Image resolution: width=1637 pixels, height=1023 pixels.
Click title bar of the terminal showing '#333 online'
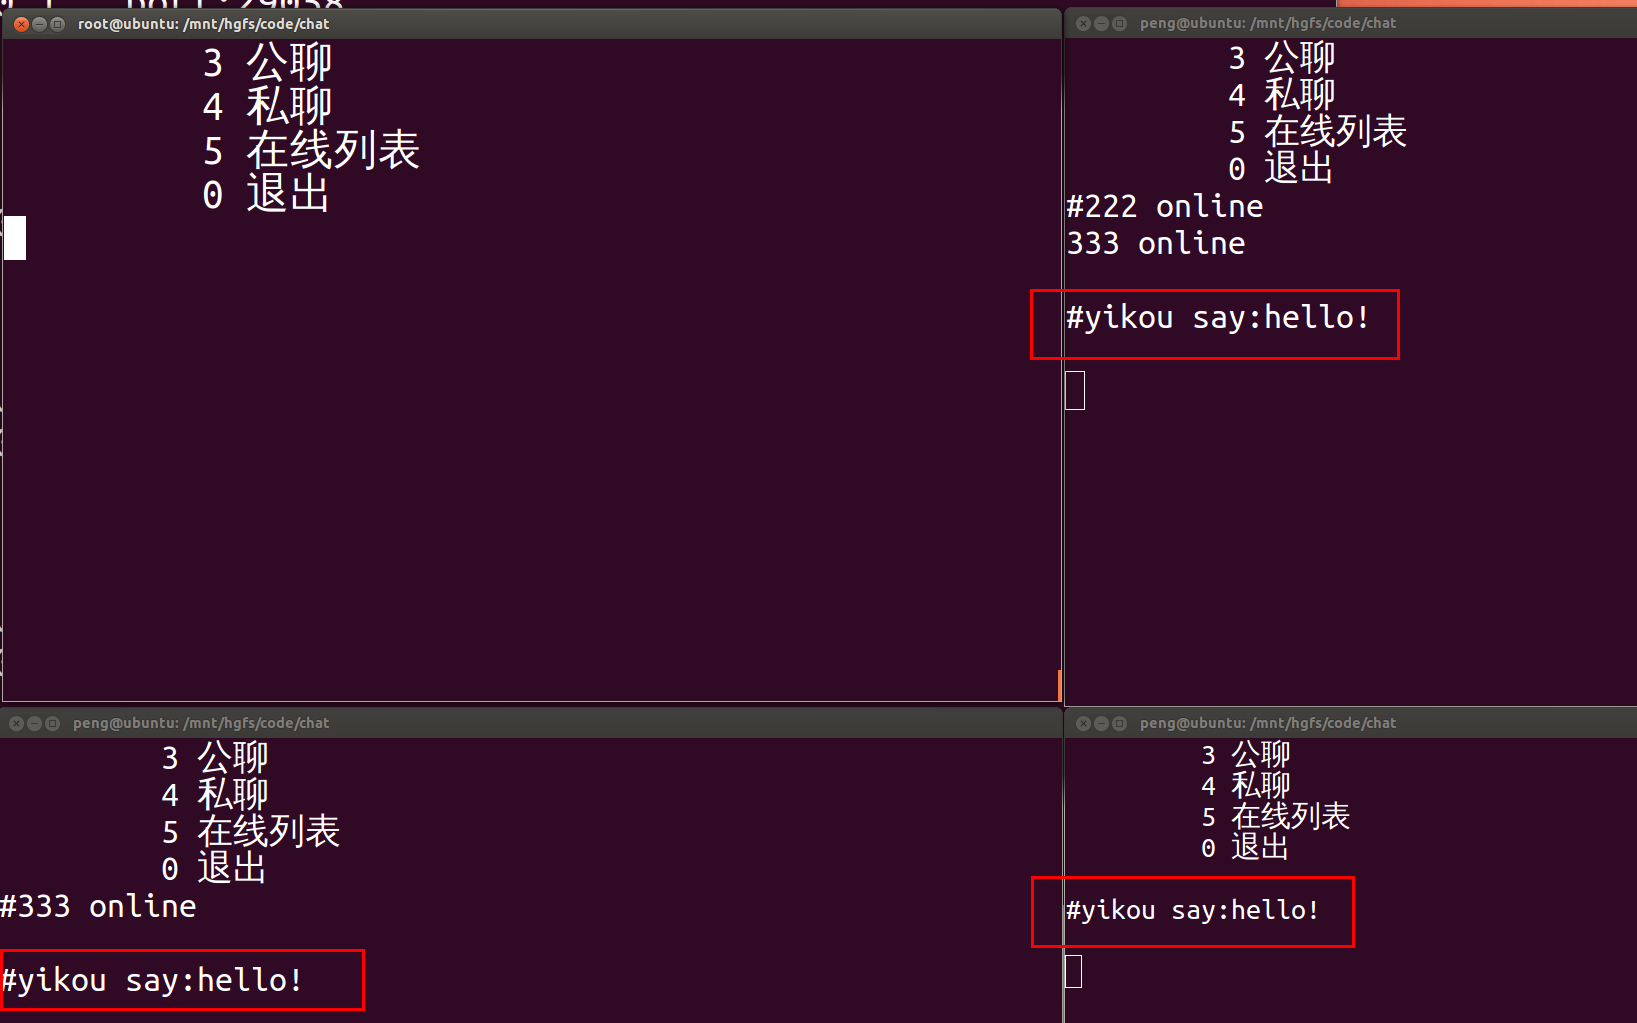(x=530, y=723)
